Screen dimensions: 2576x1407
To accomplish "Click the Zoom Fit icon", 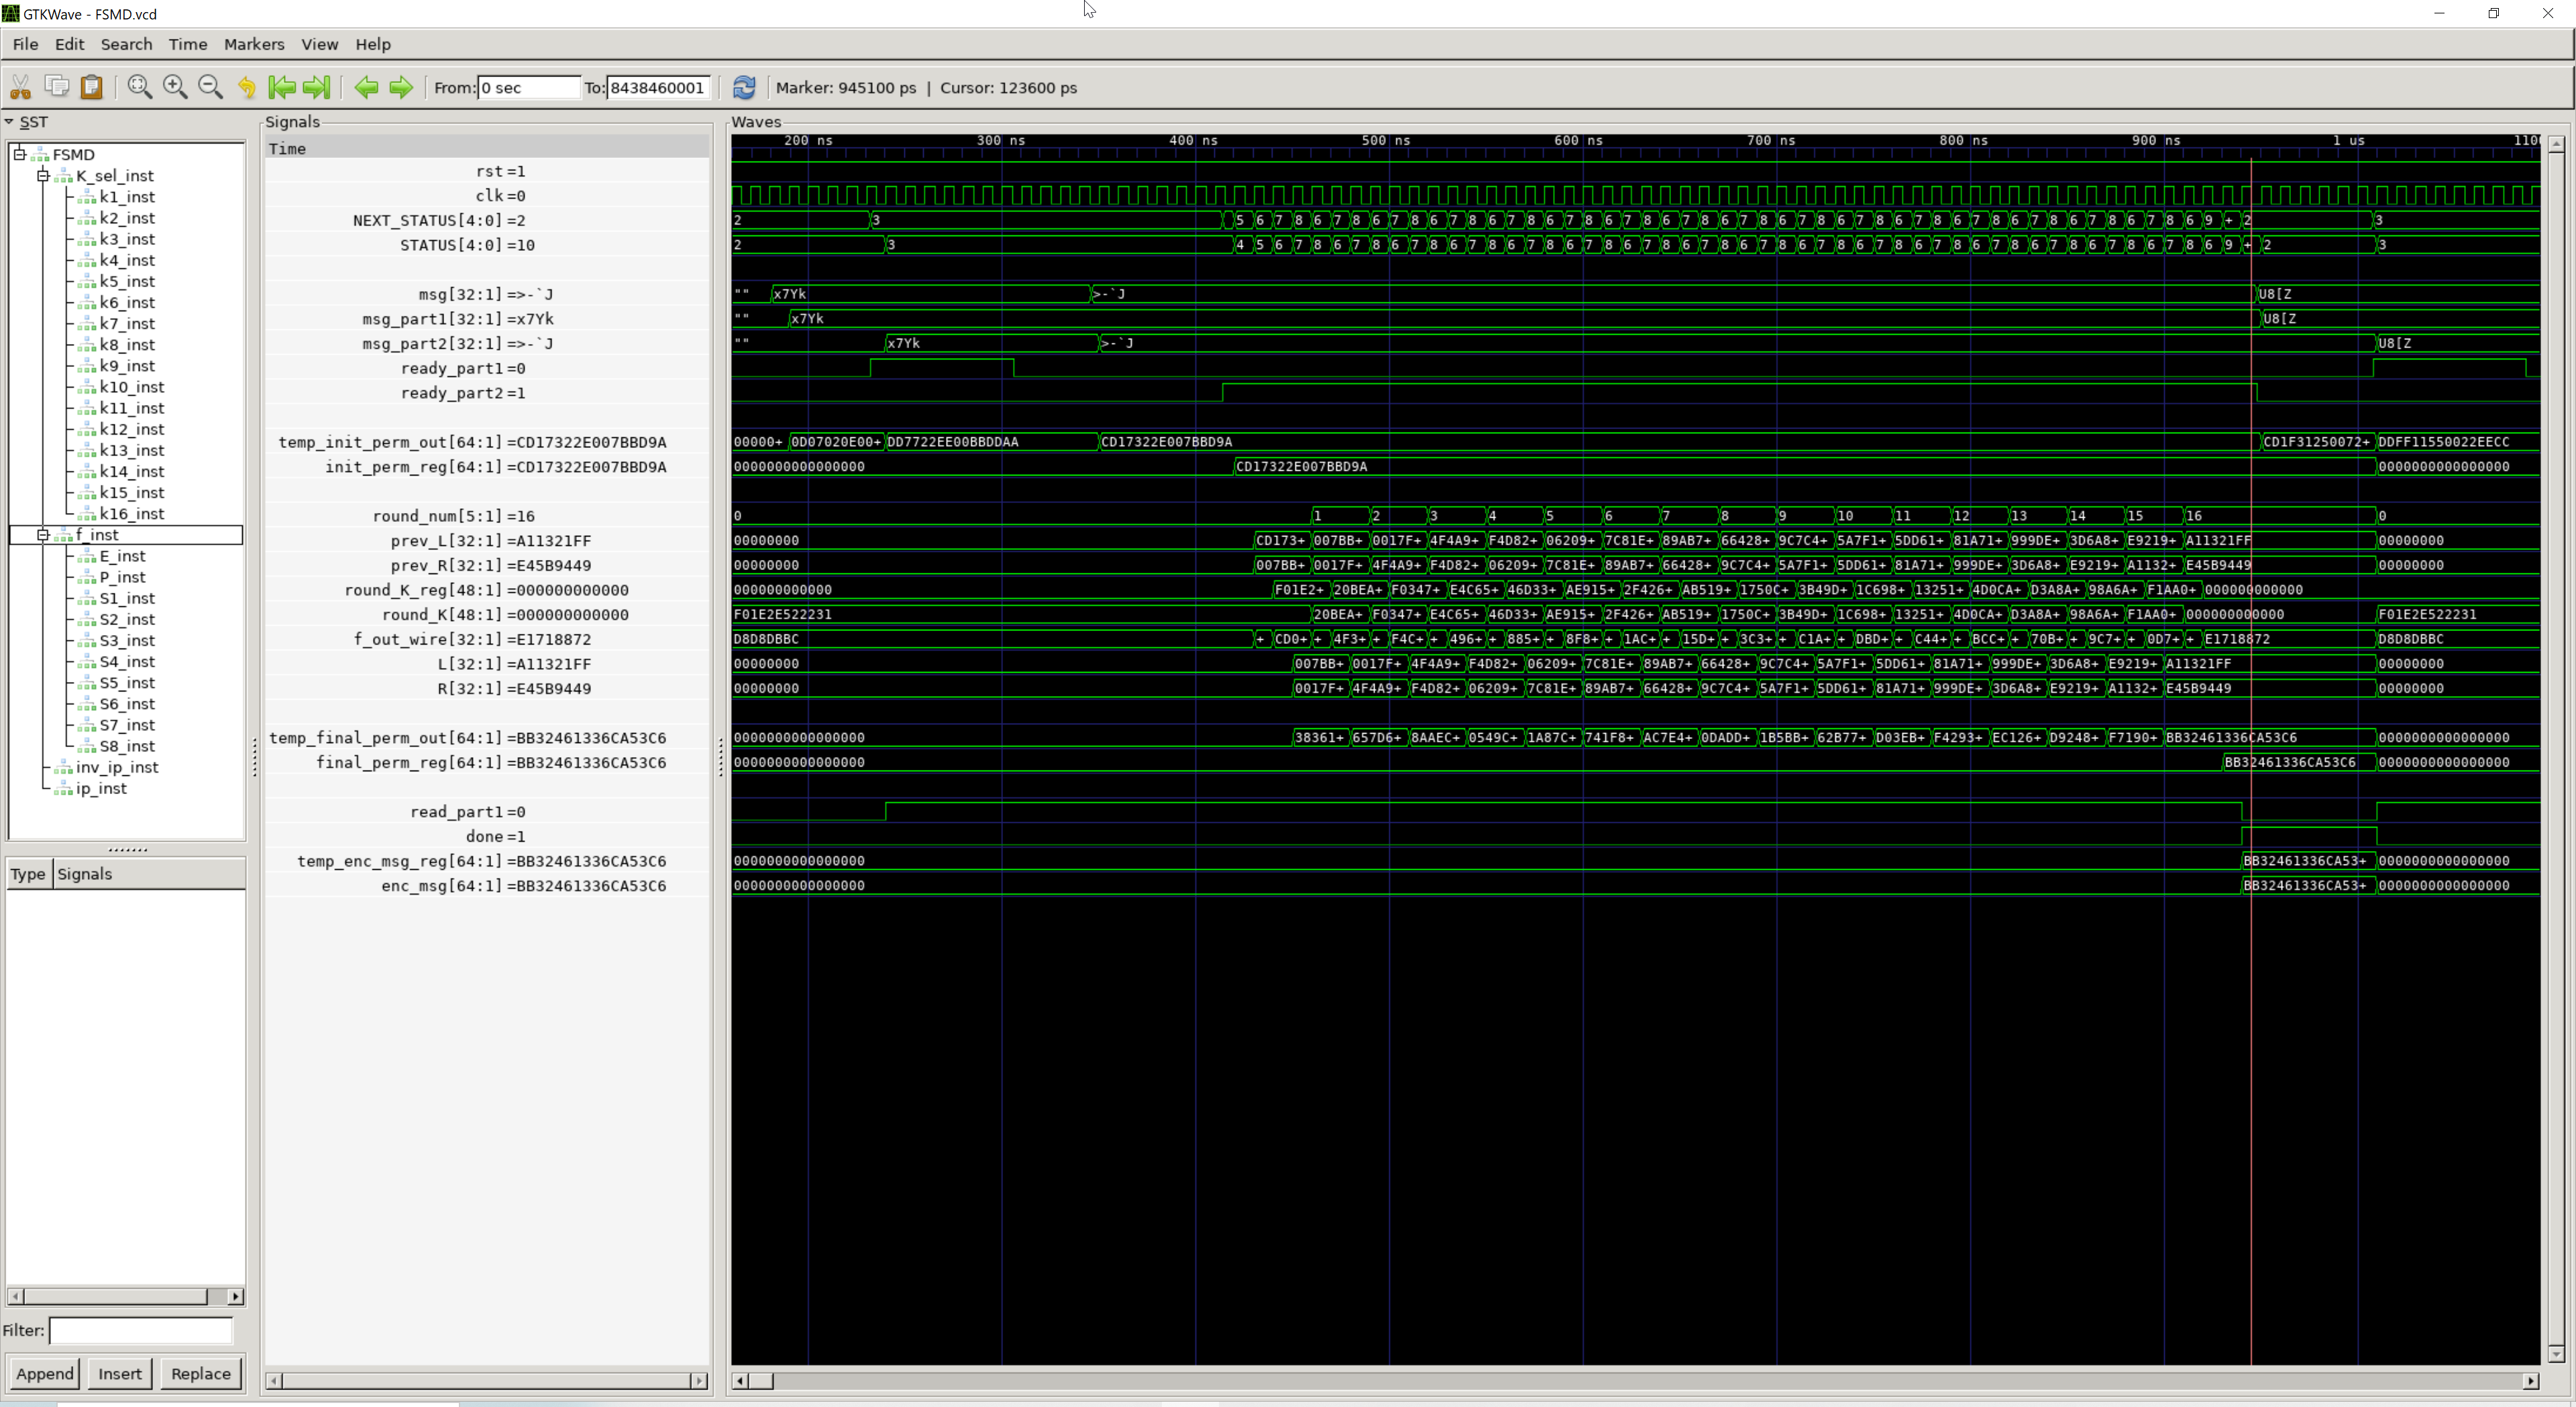I will coord(140,87).
